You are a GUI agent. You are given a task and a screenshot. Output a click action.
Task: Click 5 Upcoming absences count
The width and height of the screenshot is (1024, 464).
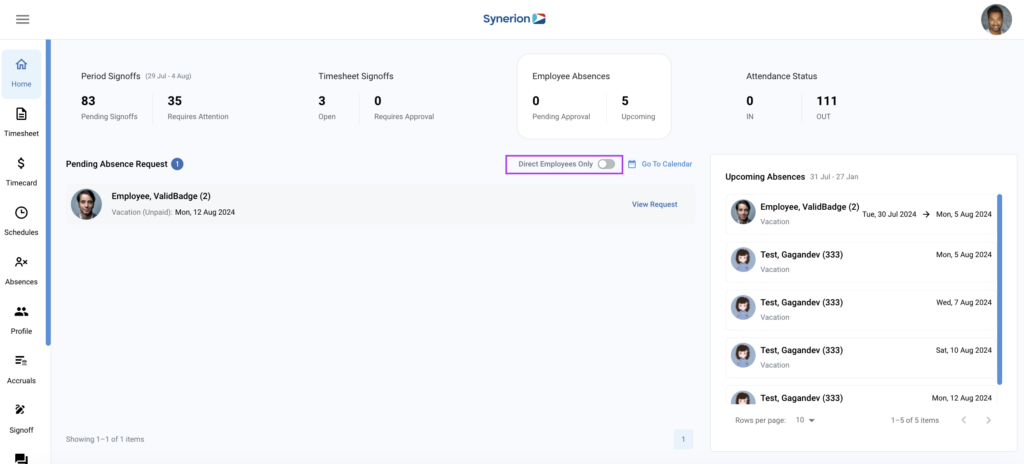(625, 101)
